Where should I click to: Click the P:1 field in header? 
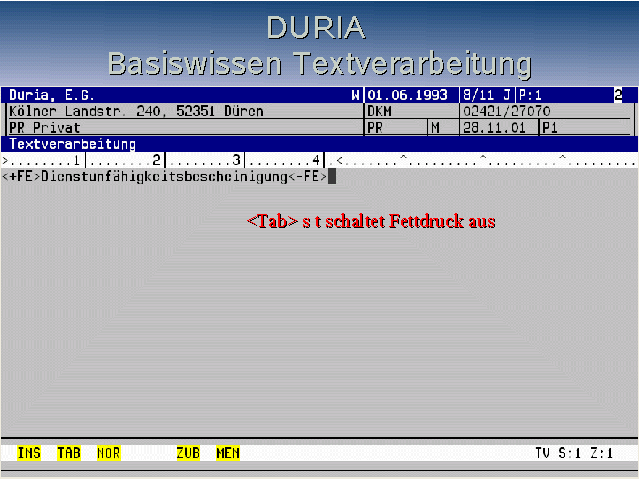pyautogui.click(x=530, y=95)
